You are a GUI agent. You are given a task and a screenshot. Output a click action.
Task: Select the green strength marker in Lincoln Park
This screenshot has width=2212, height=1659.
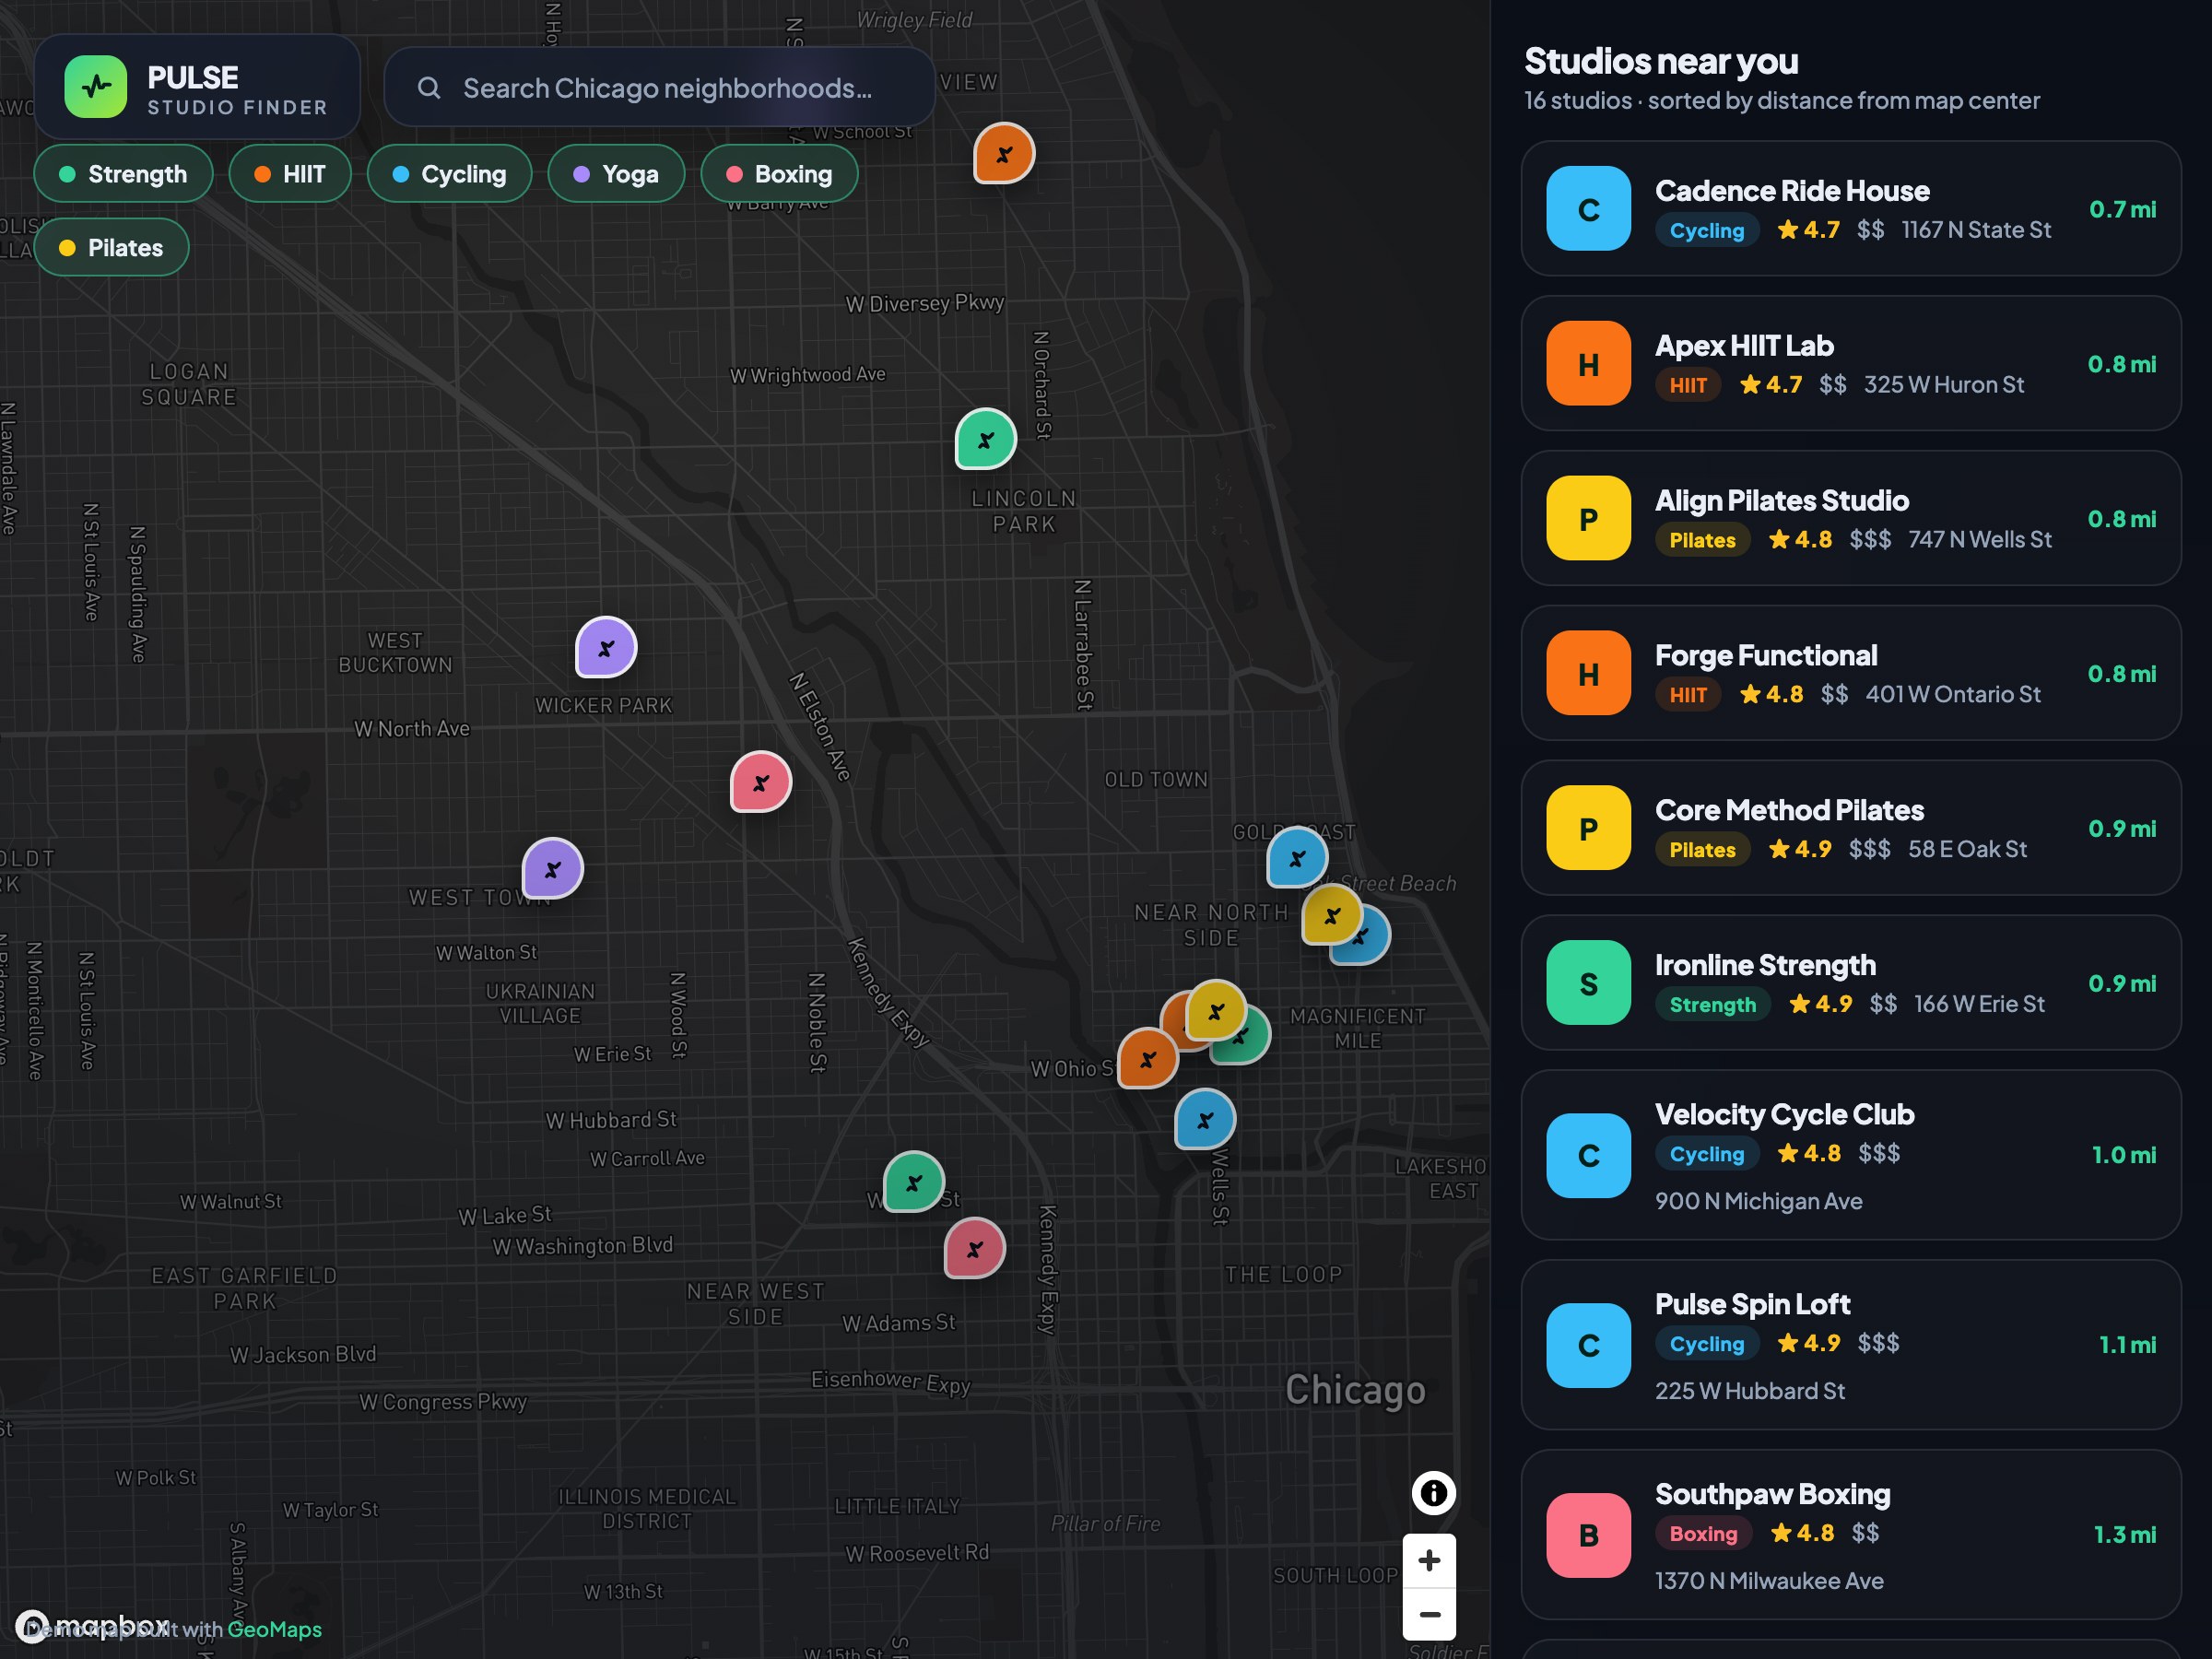coord(986,439)
